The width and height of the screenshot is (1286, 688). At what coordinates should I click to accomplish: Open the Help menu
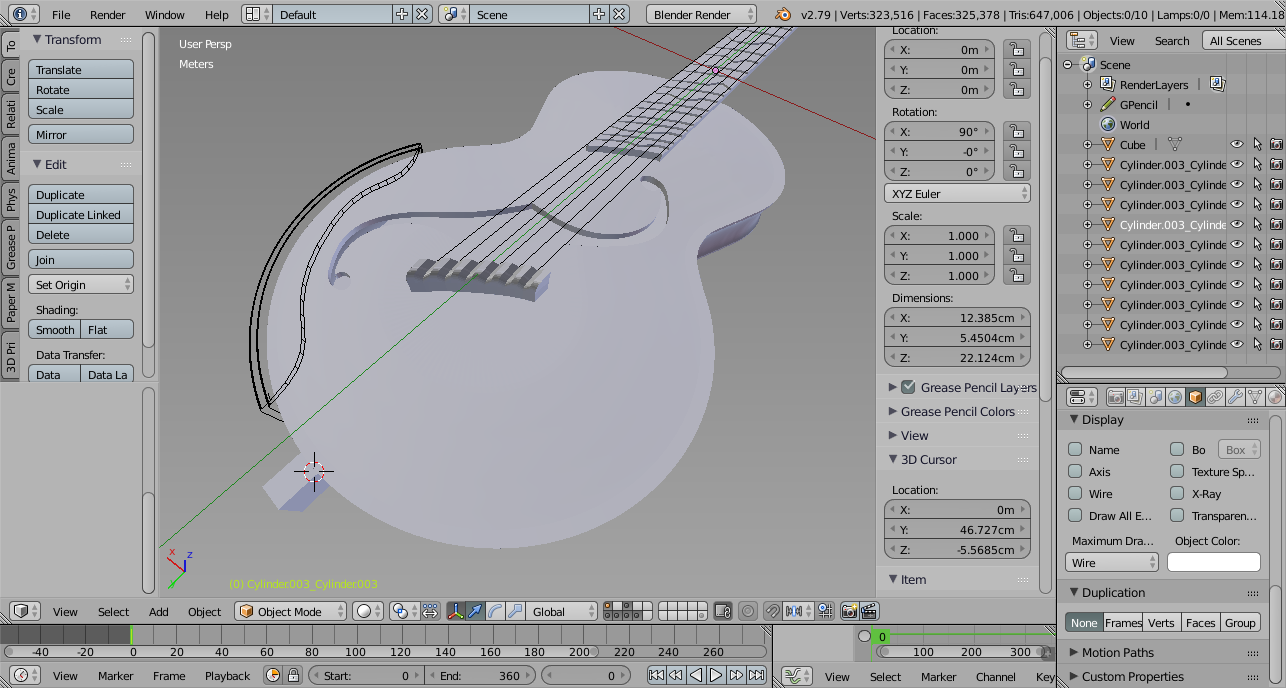(x=217, y=15)
